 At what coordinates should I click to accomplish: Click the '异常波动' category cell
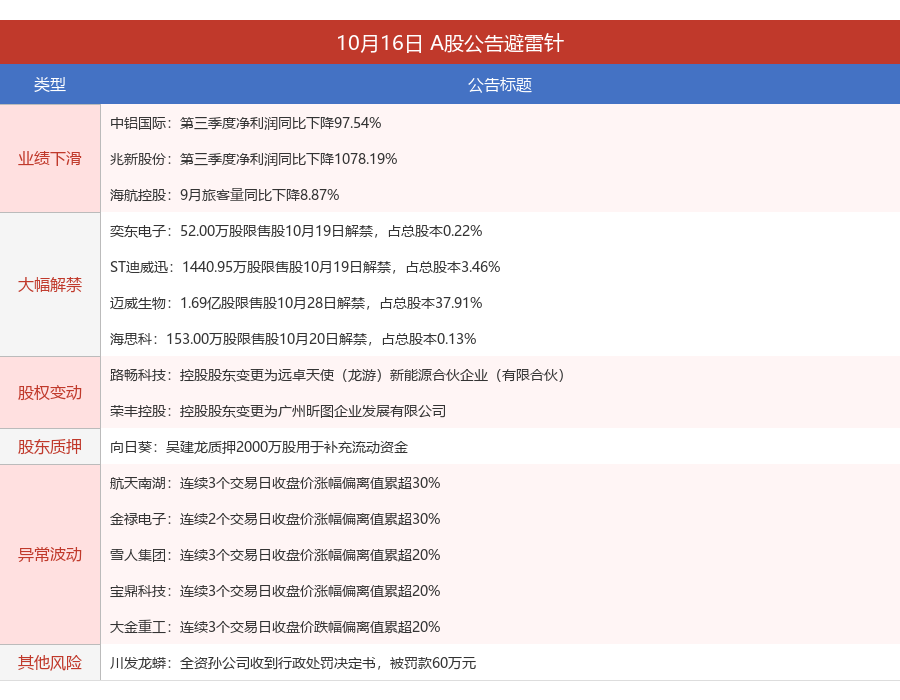pyautogui.click(x=50, y=554)
